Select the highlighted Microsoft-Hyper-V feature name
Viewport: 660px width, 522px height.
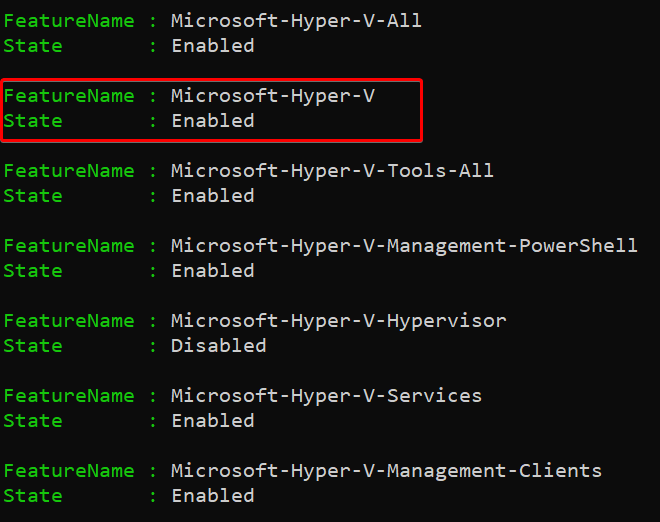click(273, 96)
